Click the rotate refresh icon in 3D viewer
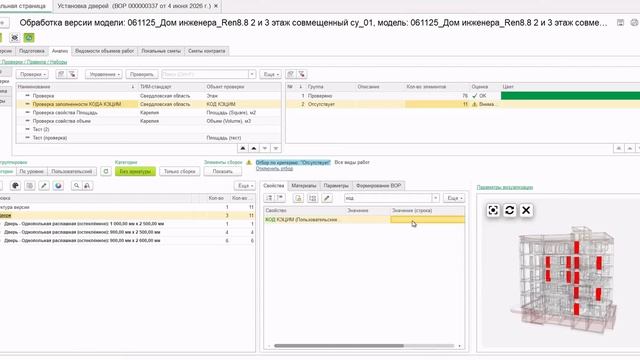The height and width of the screenshot is (360, 640). pos(509,210)
